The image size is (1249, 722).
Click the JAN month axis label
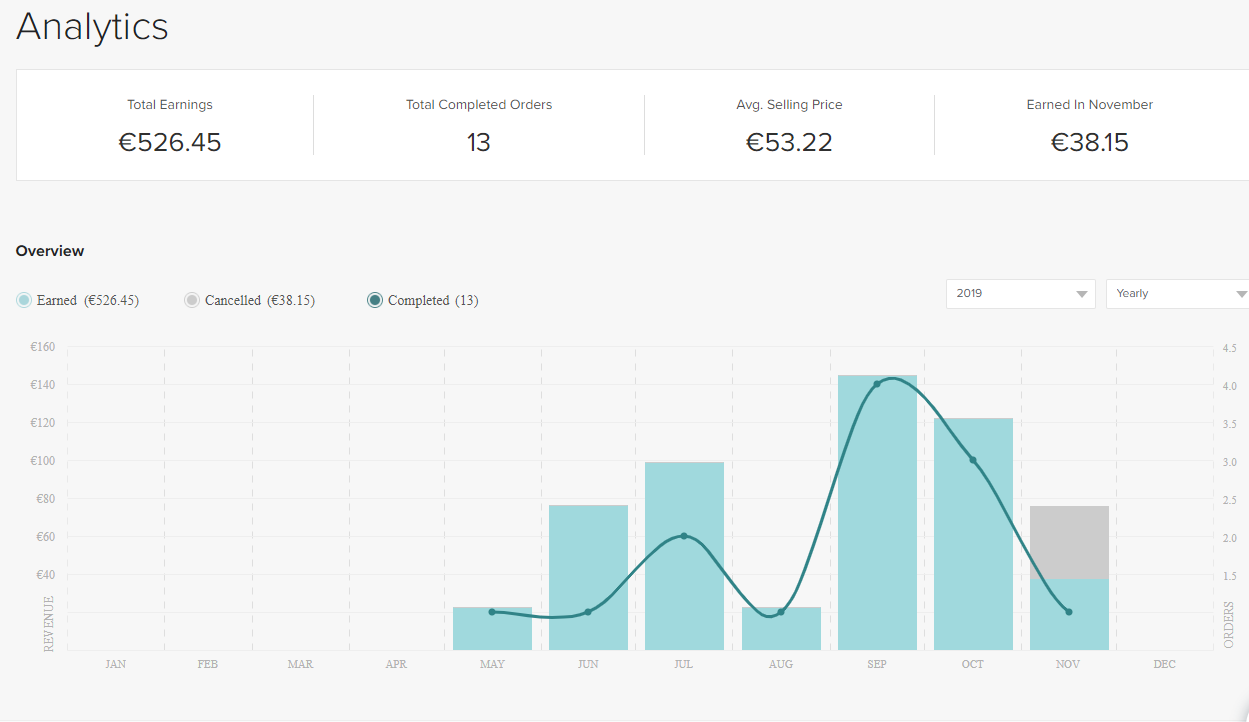116,664
